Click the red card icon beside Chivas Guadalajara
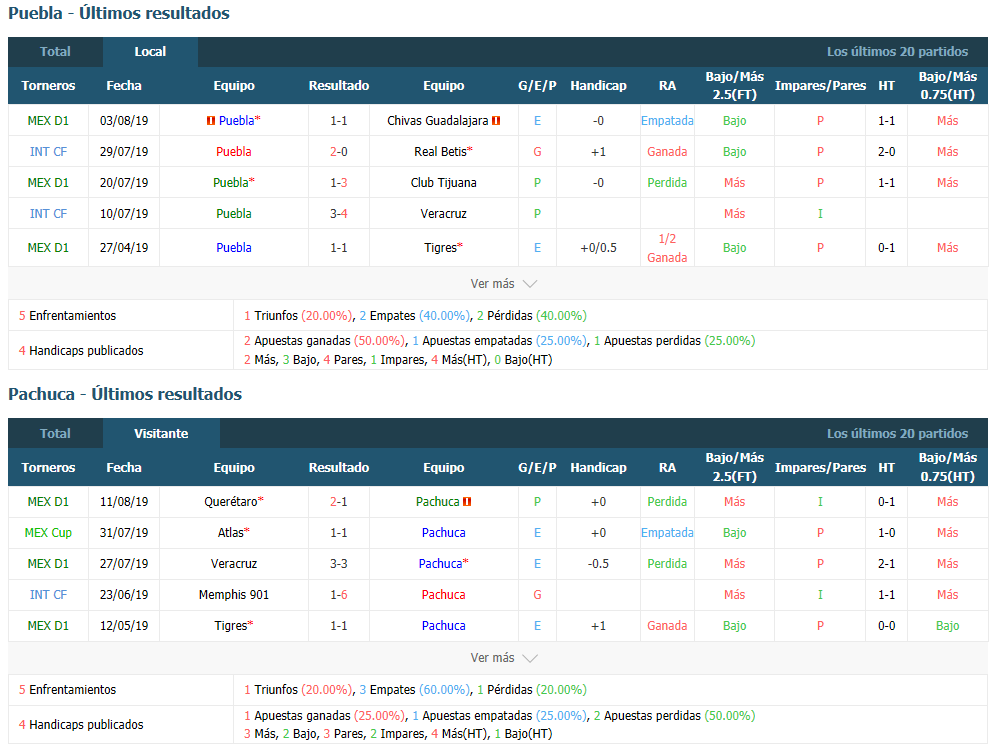This screenshot has height=746, width=1007. pos(496,121)
